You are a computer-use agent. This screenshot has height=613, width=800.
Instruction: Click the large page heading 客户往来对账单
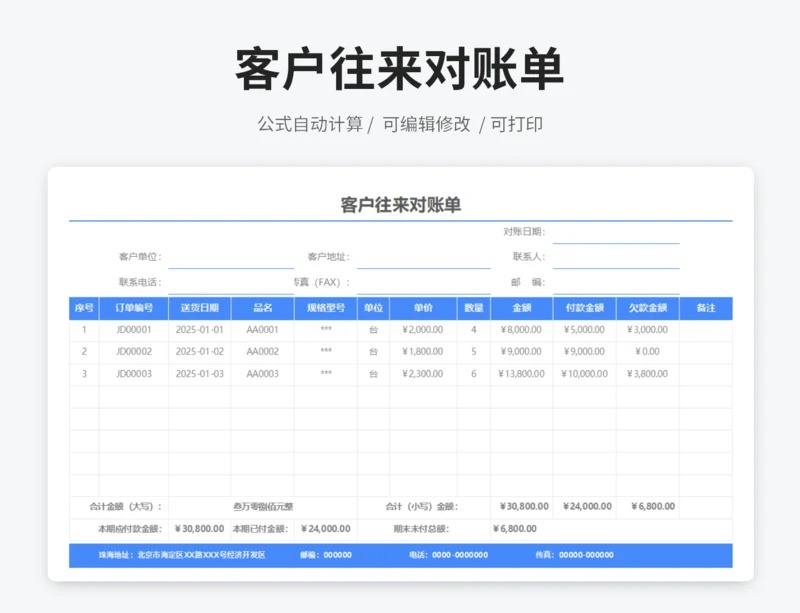click(x=399, y=68)
